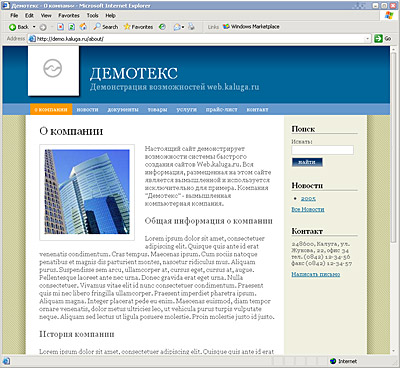Click the Mail icon in the toolbar
400x368 pixels.
[x=177, y=27]
